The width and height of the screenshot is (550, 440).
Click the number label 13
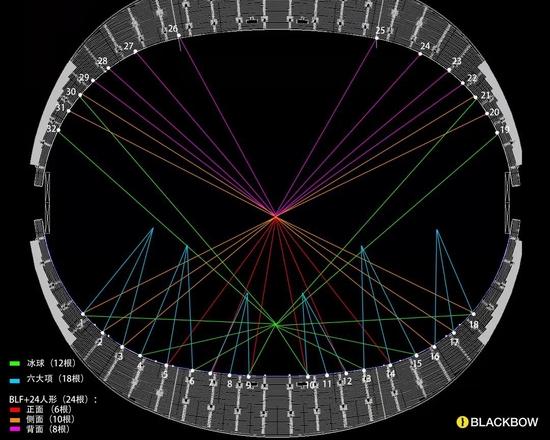tap(366, 379)
